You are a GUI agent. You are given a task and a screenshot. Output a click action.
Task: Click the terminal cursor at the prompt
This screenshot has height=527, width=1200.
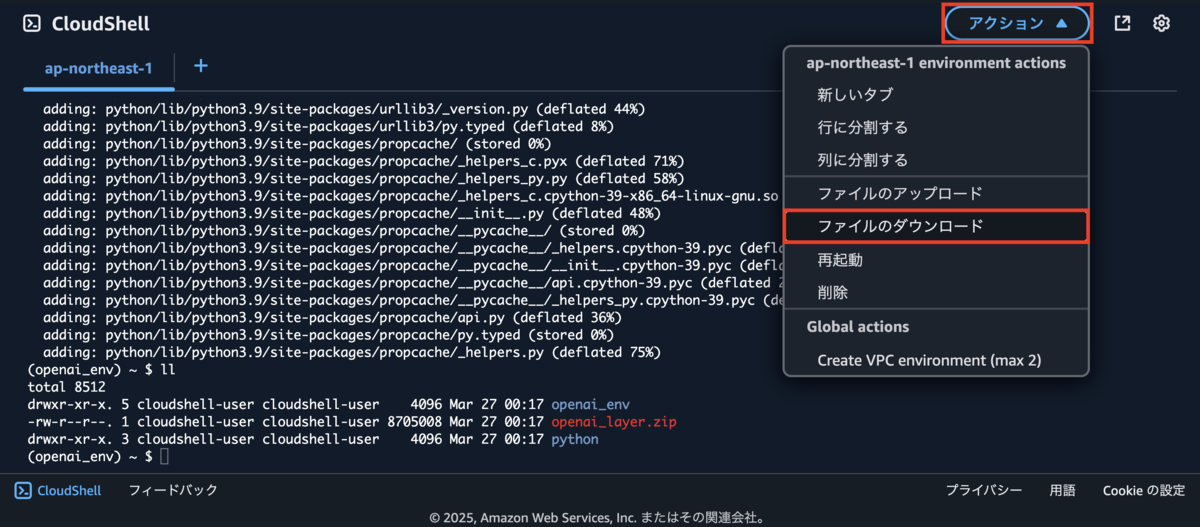(165, 457)
